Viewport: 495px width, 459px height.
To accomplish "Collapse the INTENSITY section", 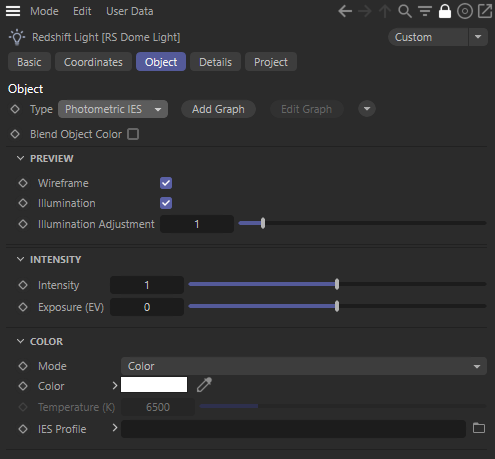I will click(x=20, y=259).
